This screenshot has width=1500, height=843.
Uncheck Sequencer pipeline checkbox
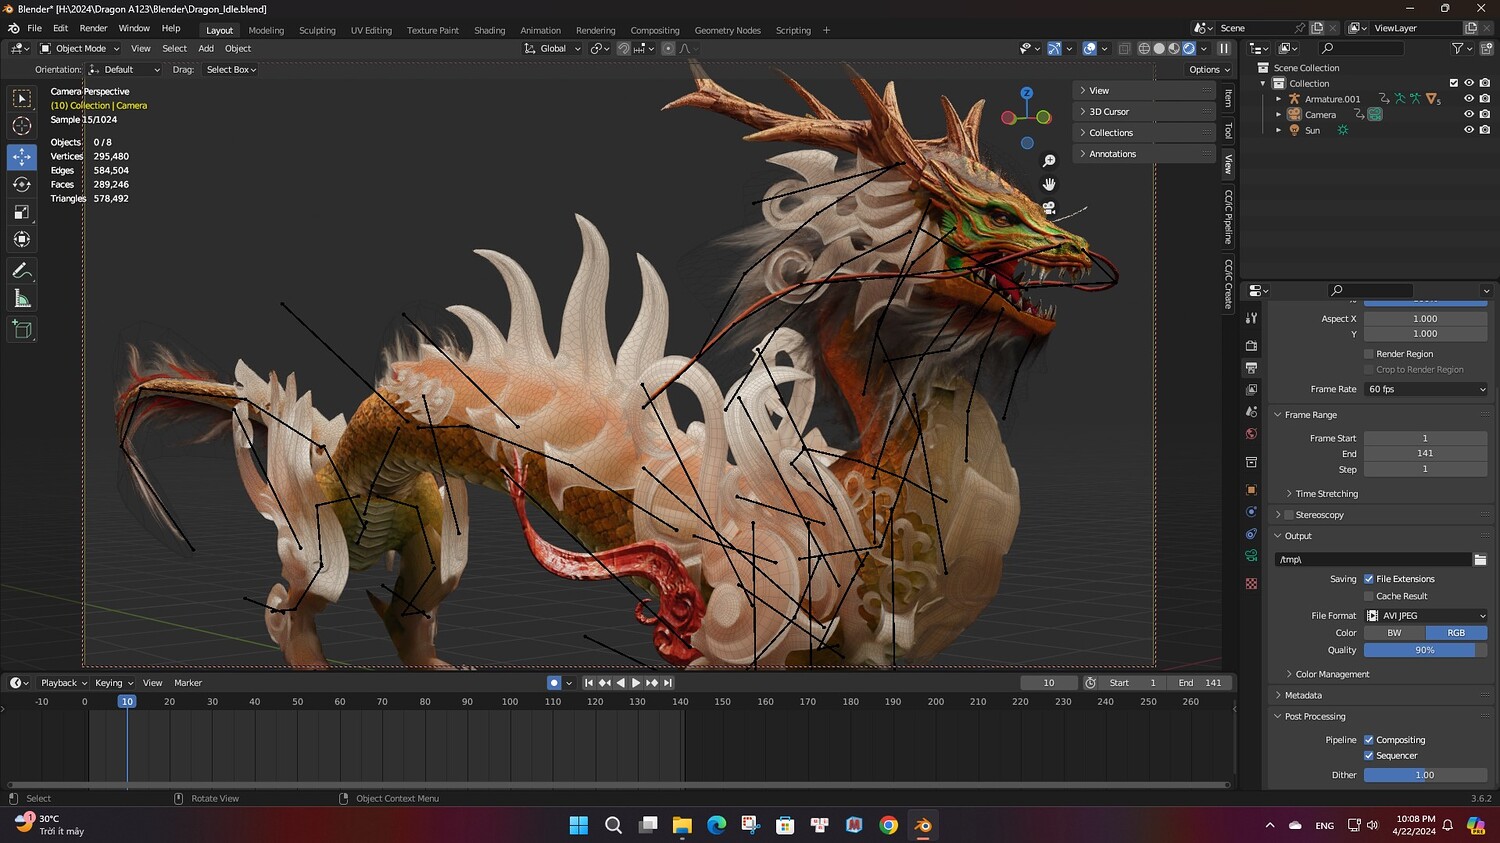pos(1369,756)
